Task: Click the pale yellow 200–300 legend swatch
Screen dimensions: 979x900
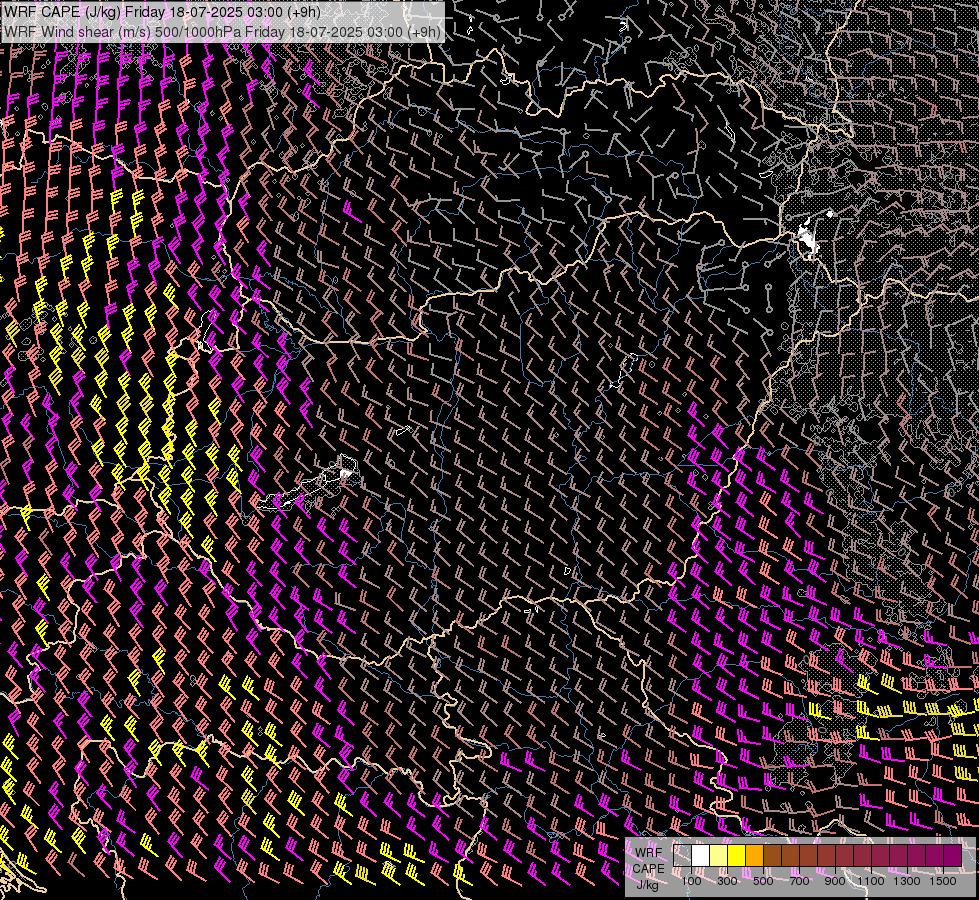Action: 719,855
